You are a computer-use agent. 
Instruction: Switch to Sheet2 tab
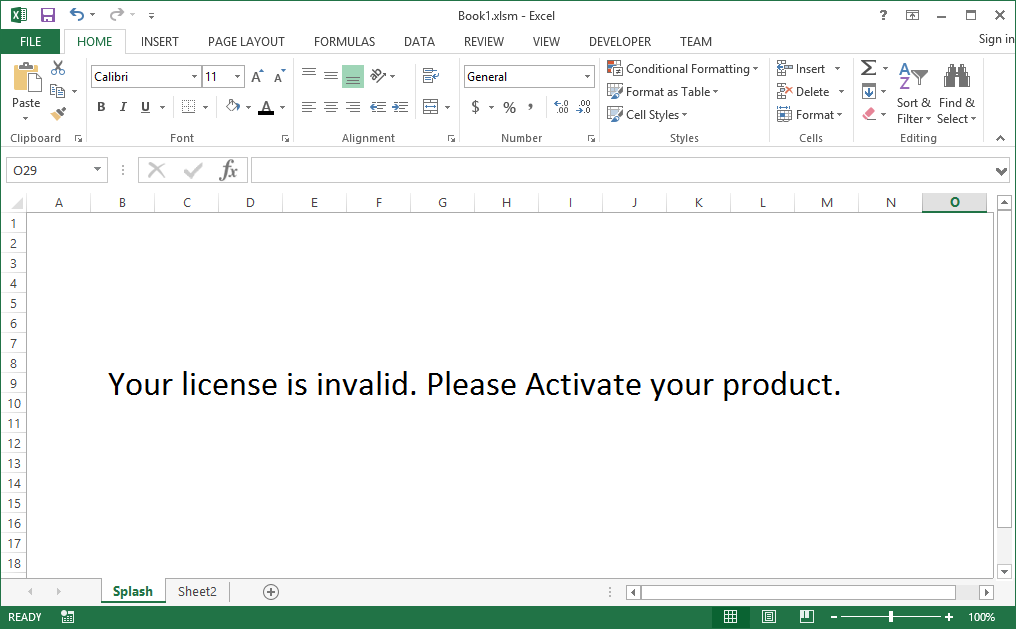coord(197,591)
